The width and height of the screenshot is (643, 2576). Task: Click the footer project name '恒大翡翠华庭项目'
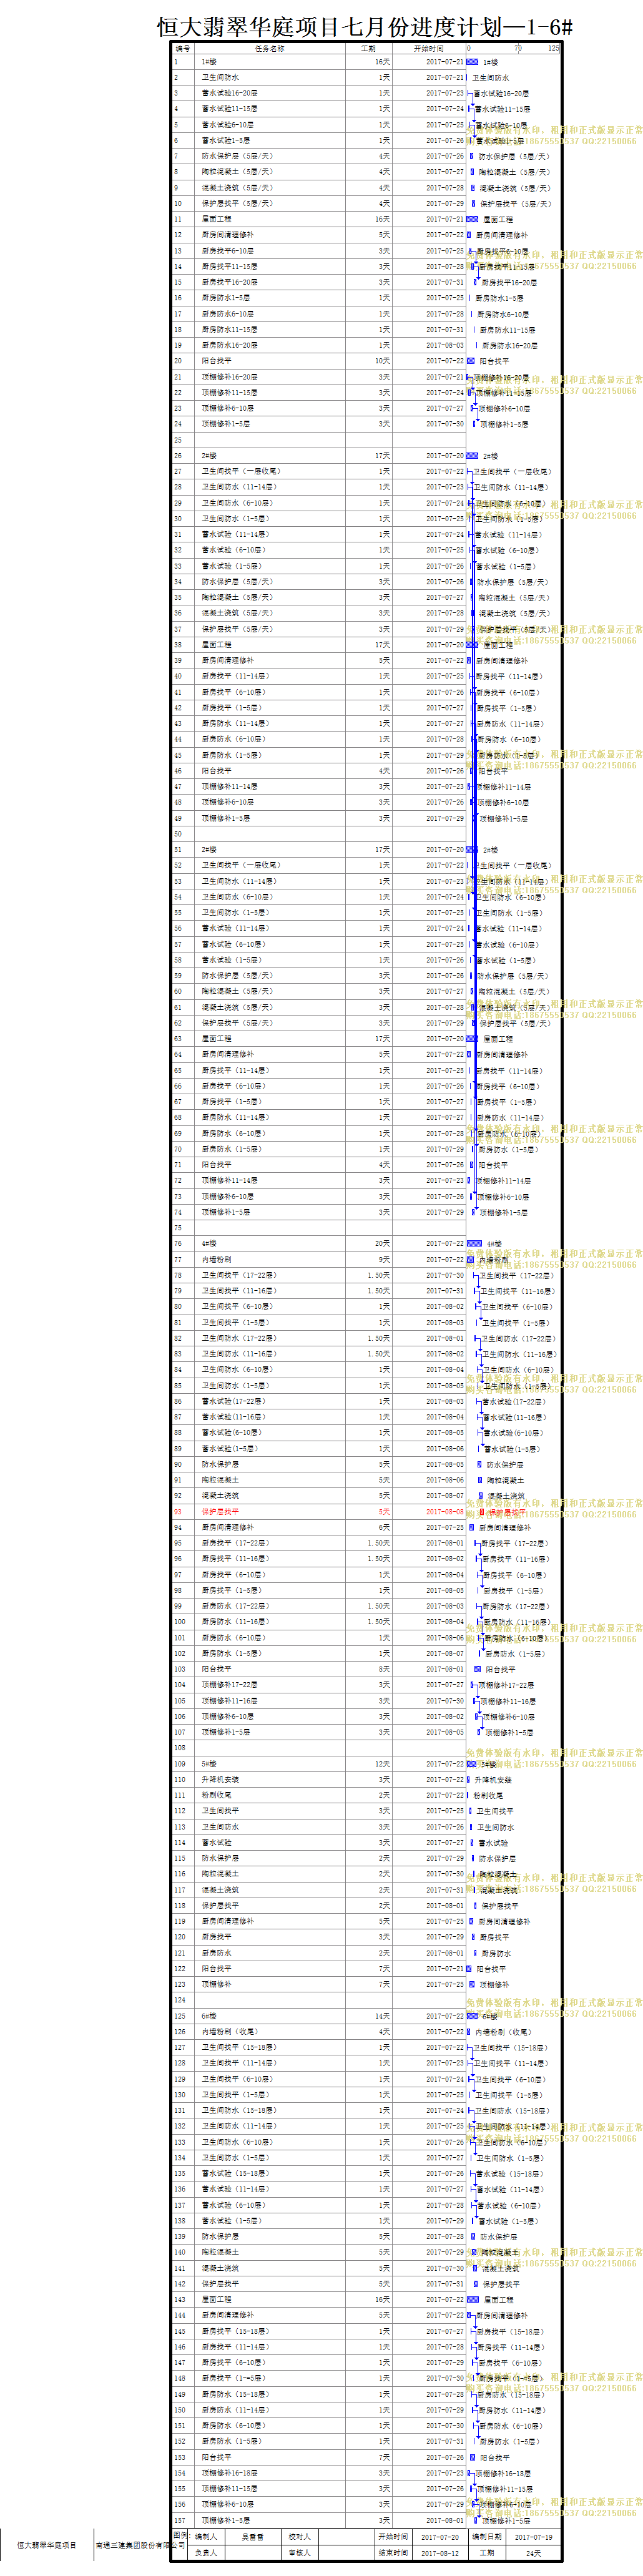(x=47, y=2545)
